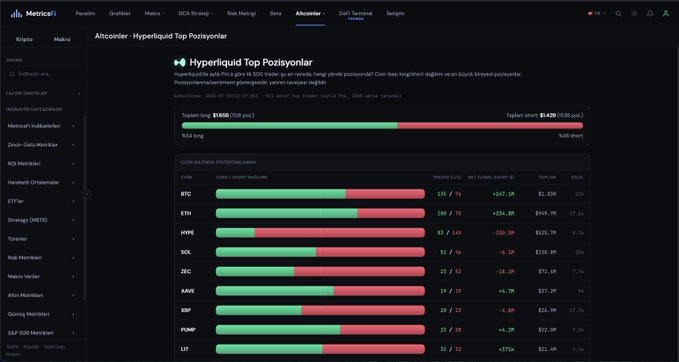Open the search magnifier in top bar
Screen dimensions: 679x362
(x=618, y=13)
